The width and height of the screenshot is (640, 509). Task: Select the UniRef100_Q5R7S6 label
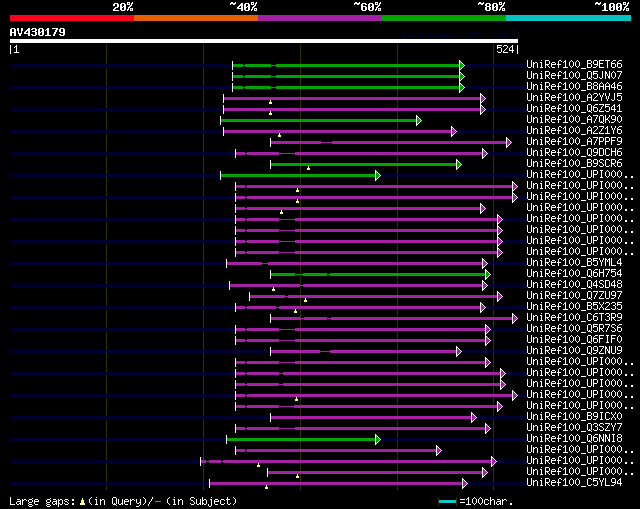click(x=574, y=329)
